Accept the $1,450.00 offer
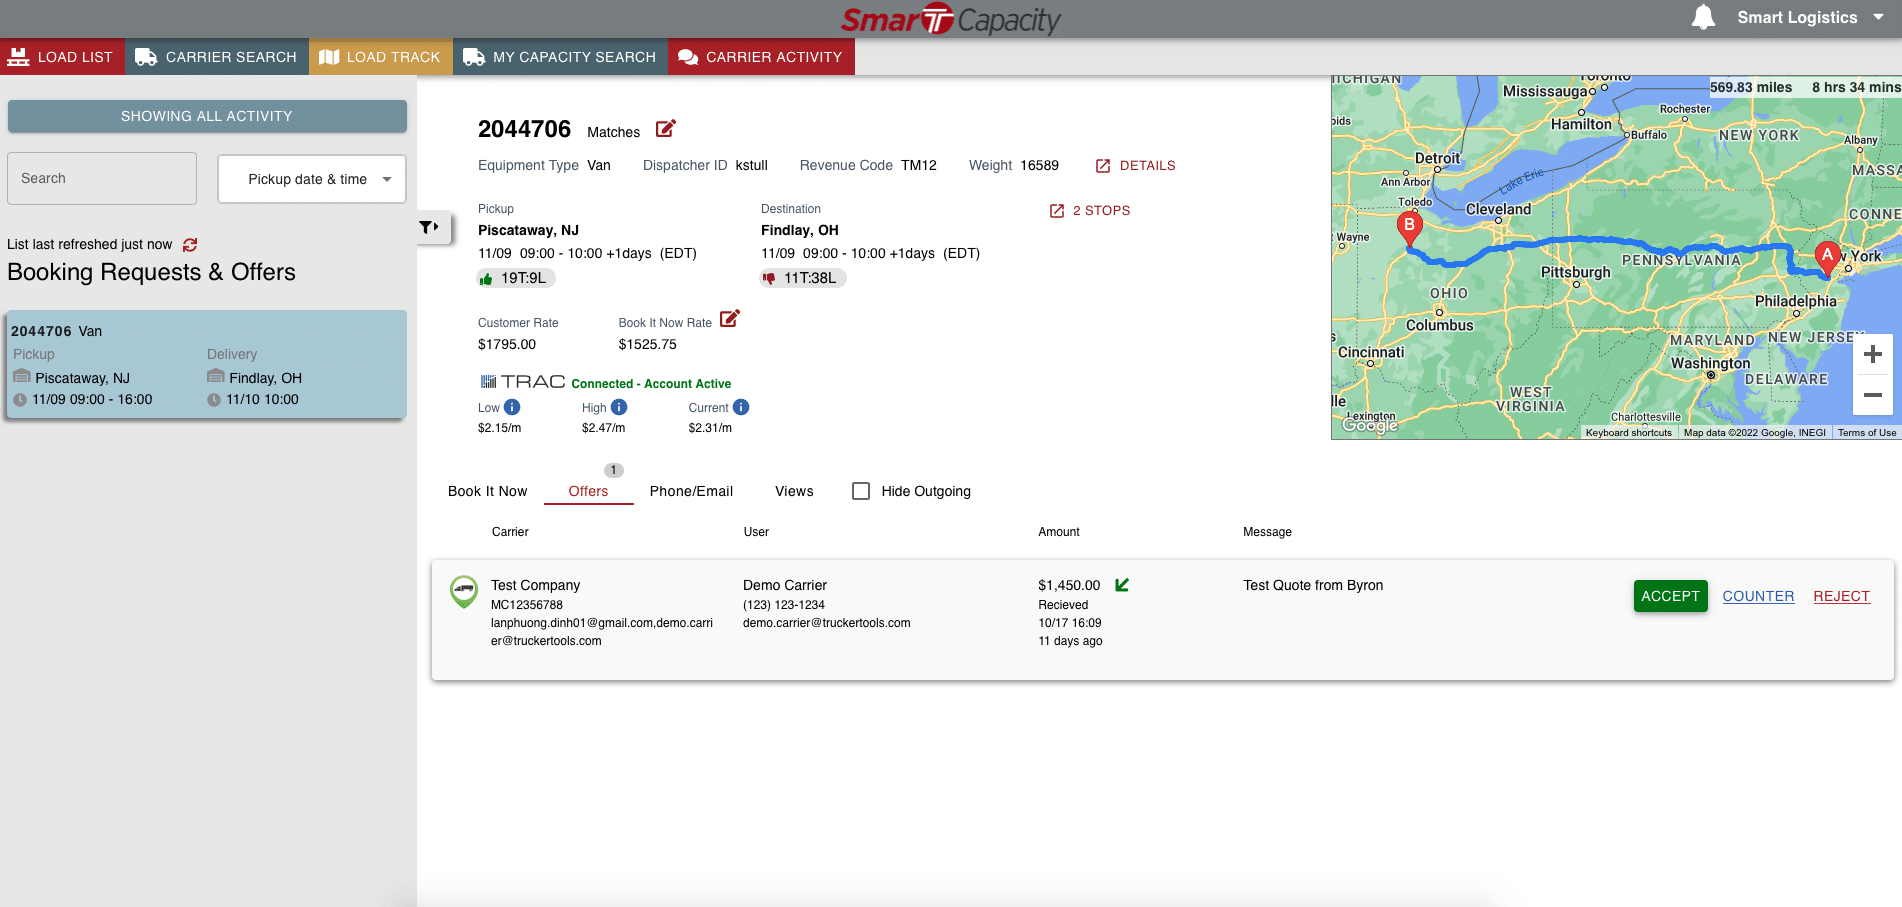The image size is (1902, 907). 1670,596
